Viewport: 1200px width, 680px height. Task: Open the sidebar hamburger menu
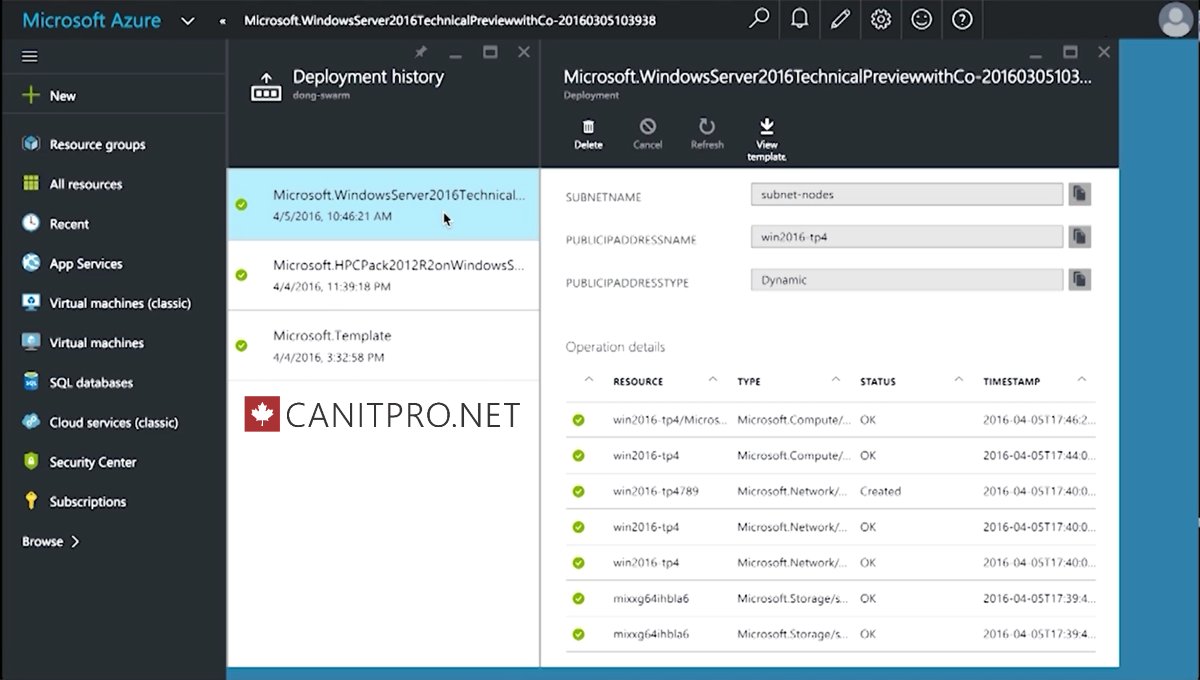(x=29, y=55)
